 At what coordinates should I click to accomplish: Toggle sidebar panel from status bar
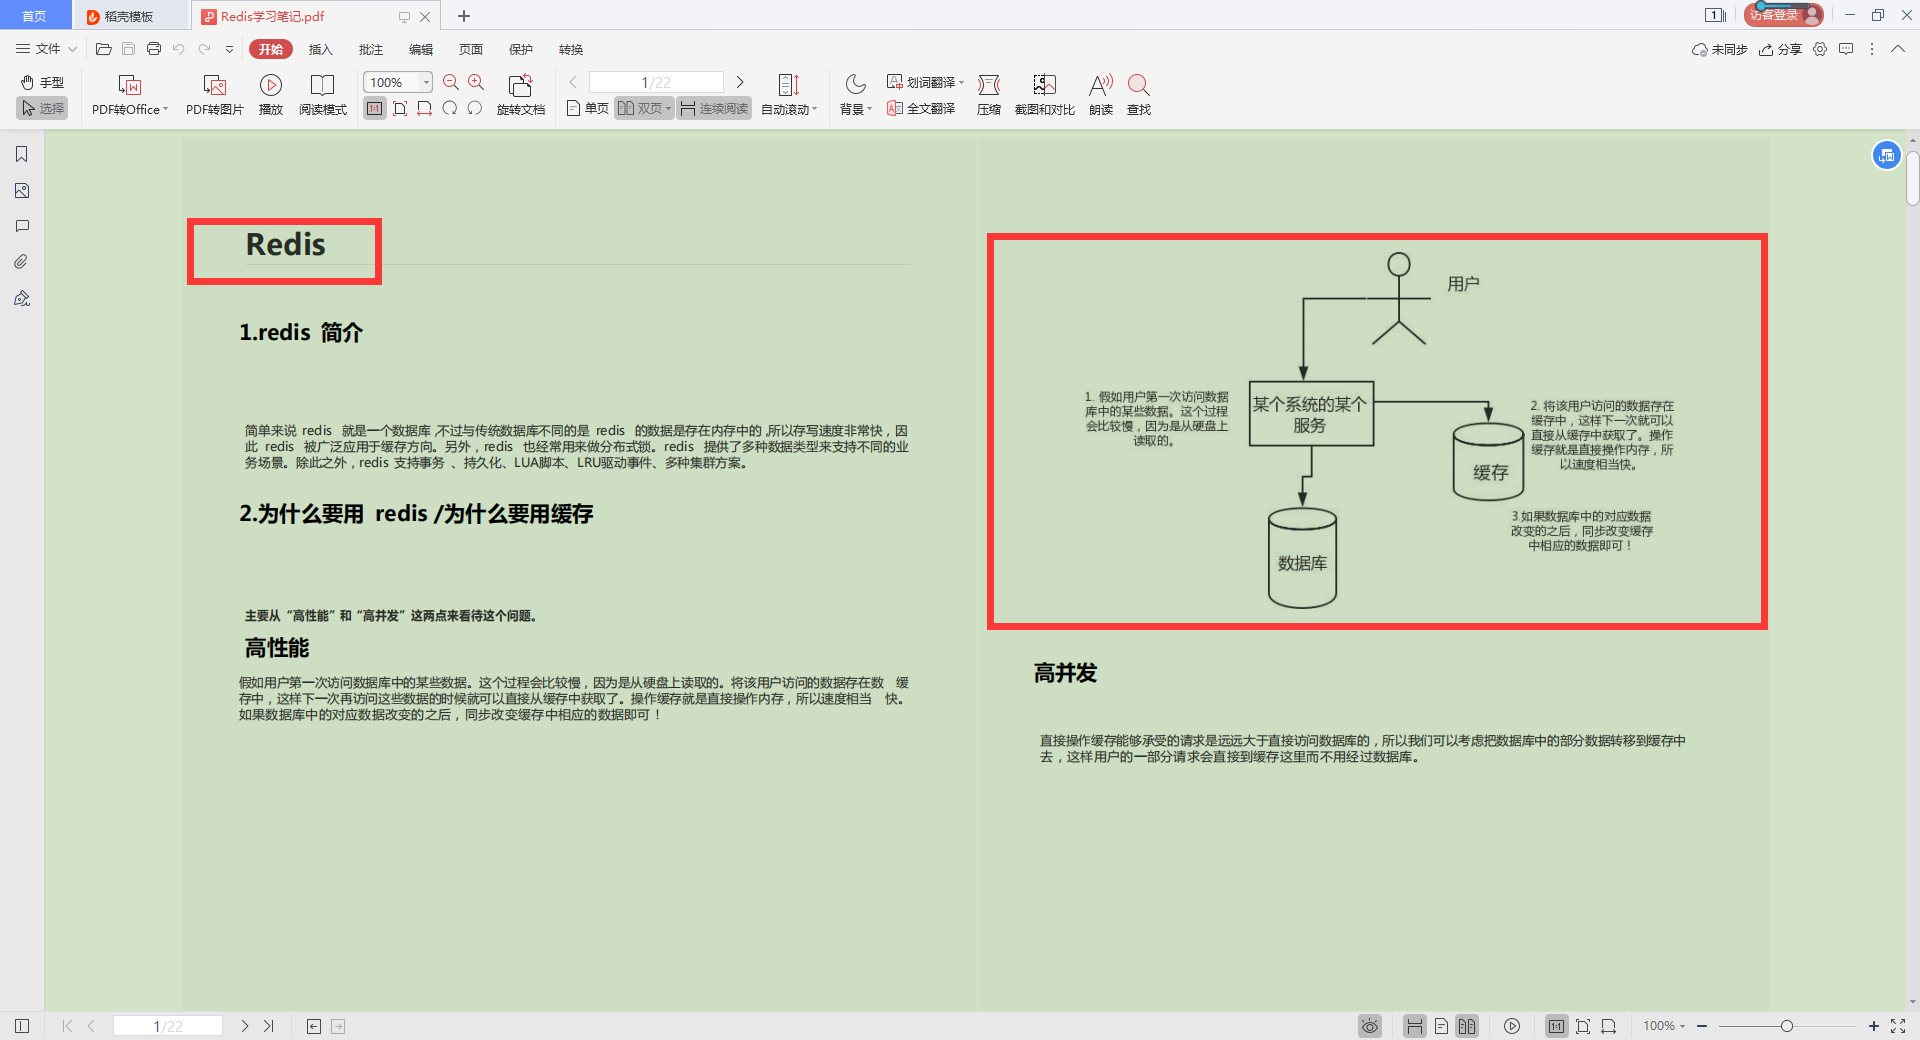22,1026
